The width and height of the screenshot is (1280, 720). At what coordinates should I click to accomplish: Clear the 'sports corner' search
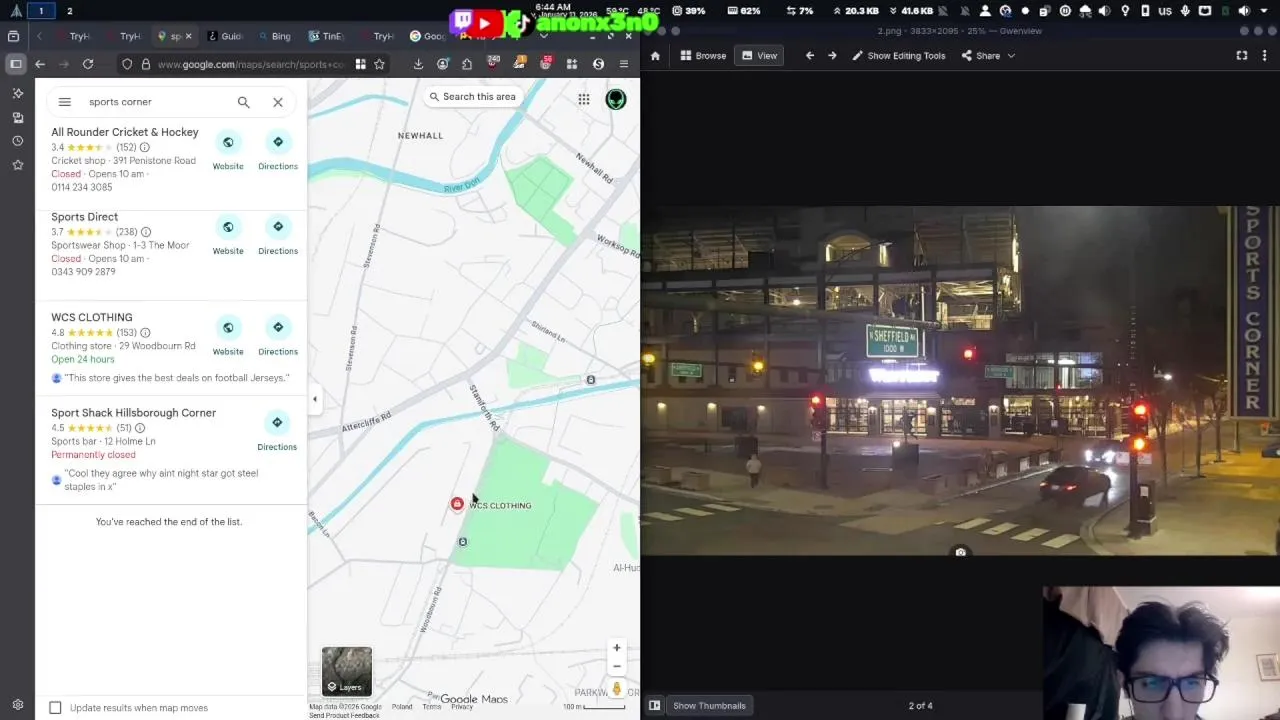(278, 102)
